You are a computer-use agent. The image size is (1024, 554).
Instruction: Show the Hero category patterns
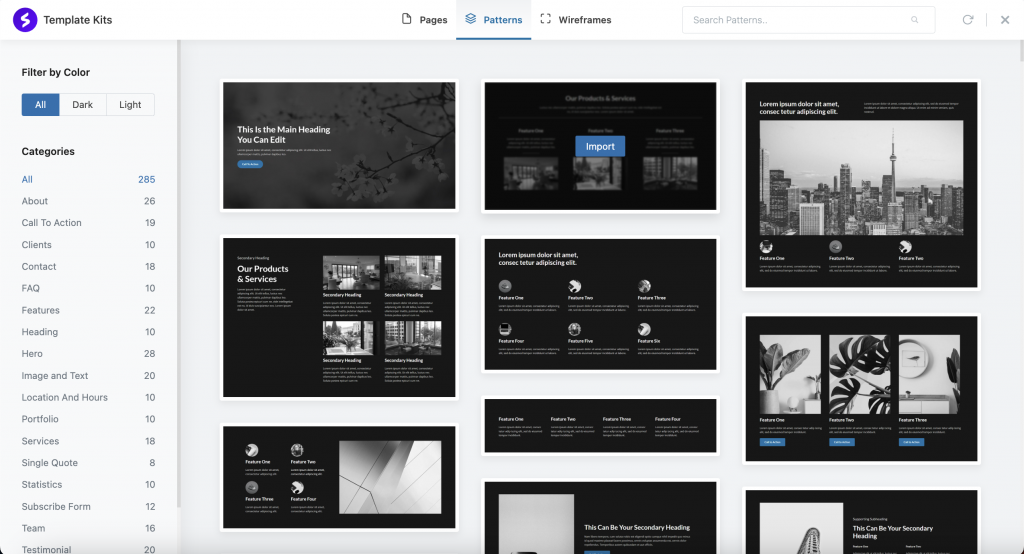88,353
